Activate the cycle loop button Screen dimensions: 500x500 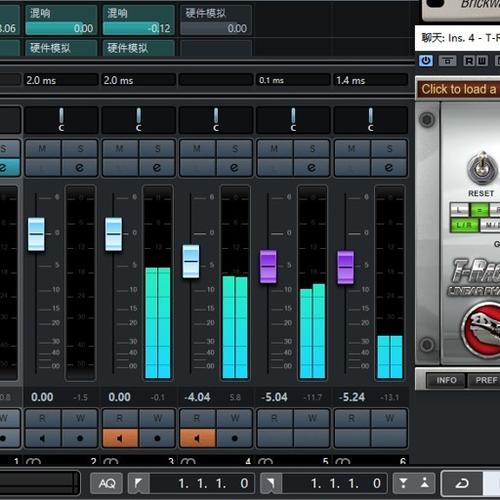click(x=462, y=483)
